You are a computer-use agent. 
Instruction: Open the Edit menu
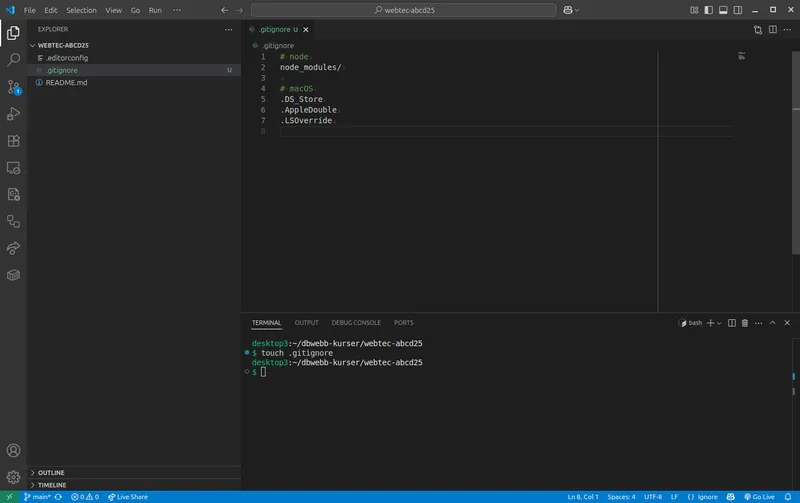[x=51, y=10]
